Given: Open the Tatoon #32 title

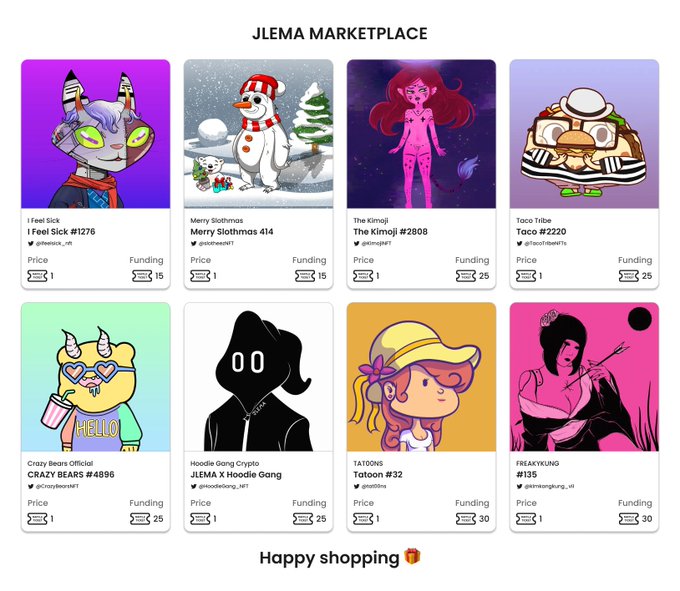Looking at the screenshot, I should coord(378,475).
